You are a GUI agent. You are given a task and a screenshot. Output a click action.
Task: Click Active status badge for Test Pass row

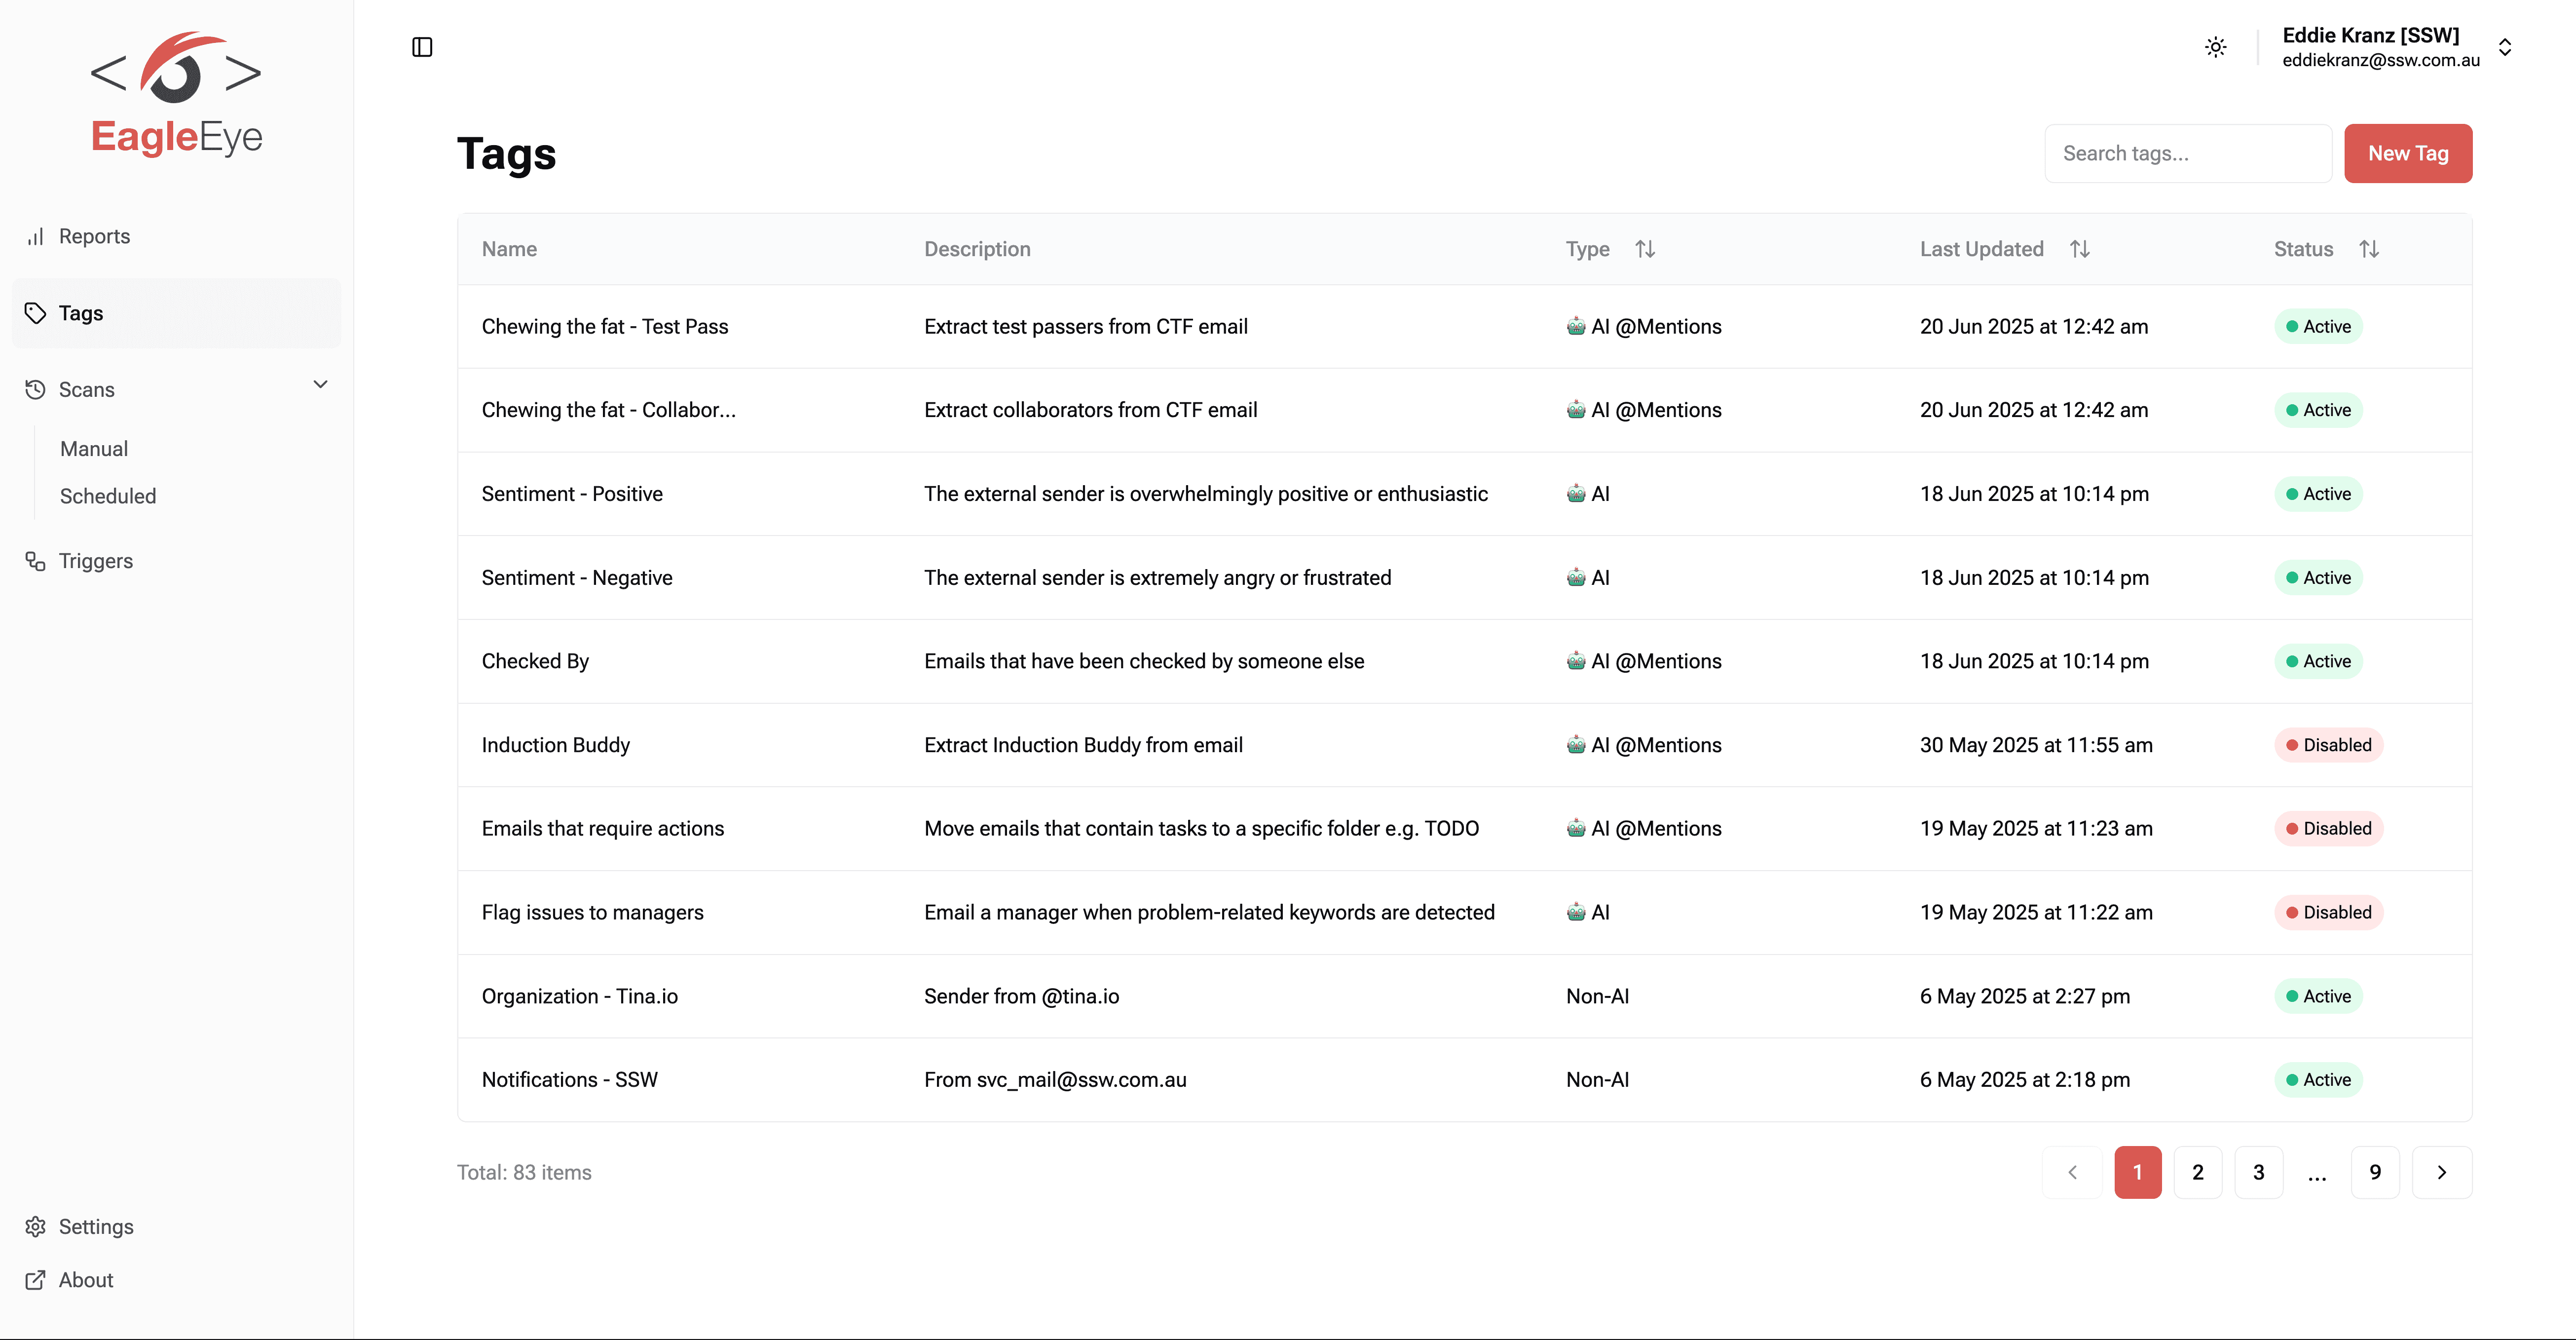2318,327
